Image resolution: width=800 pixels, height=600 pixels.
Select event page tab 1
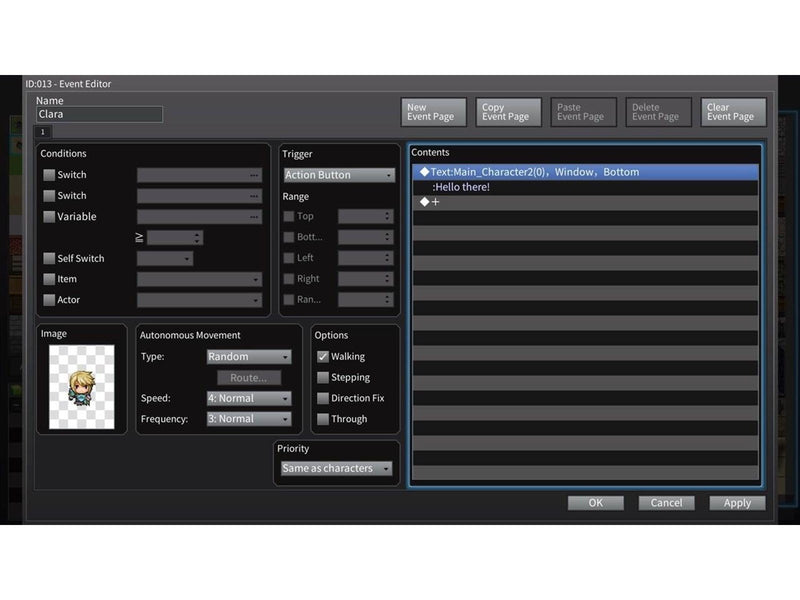tap(43, 132)
